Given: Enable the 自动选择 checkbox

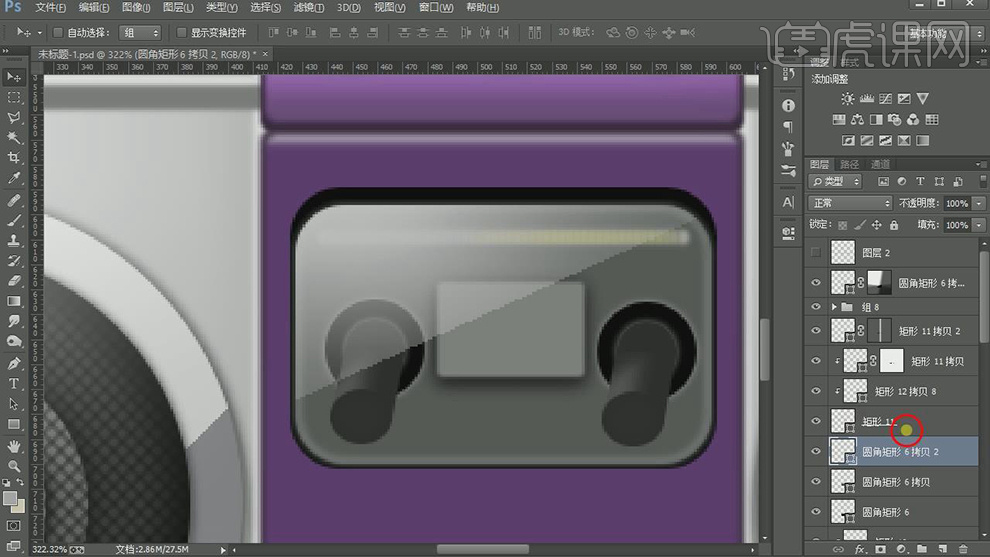Looking at the screenshot, I should click(58, 33).
